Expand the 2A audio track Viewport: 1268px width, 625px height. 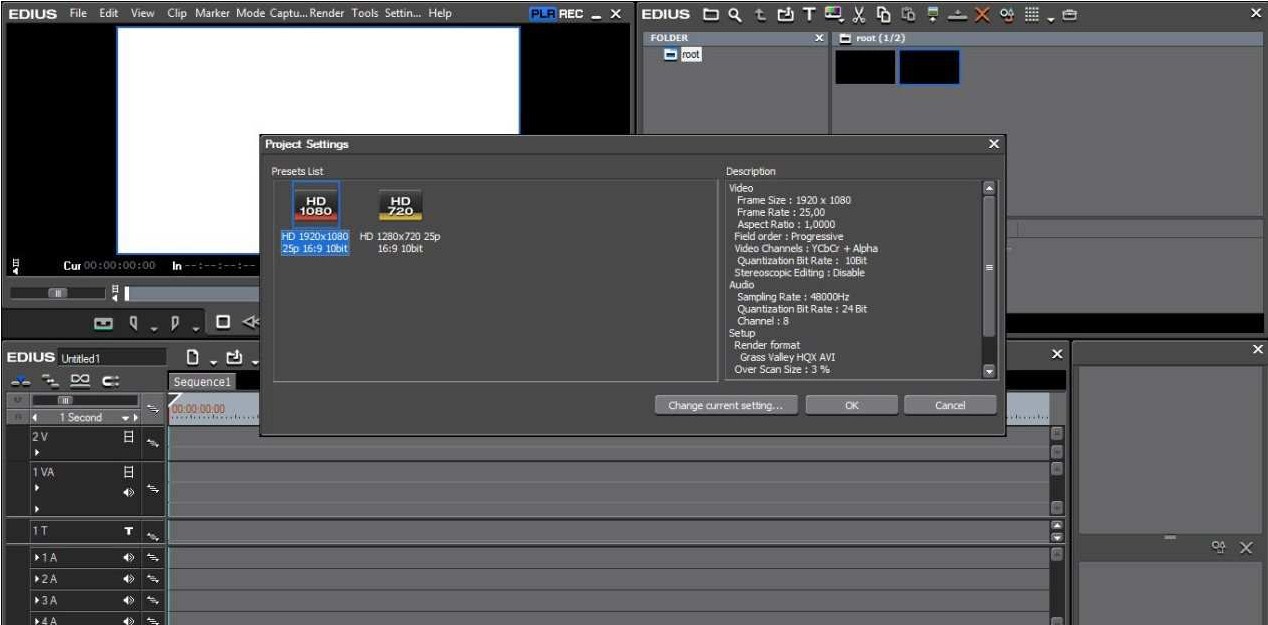(x=37, y=579)
